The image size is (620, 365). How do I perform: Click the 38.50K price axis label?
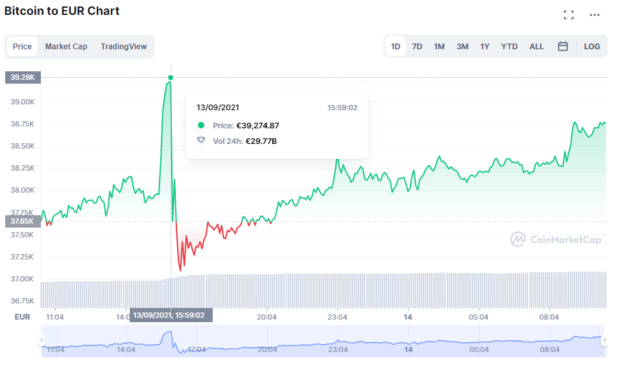pos(23,146)
